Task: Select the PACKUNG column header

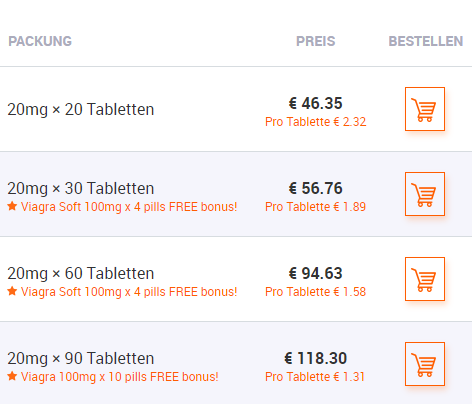Action: [40, 41]
